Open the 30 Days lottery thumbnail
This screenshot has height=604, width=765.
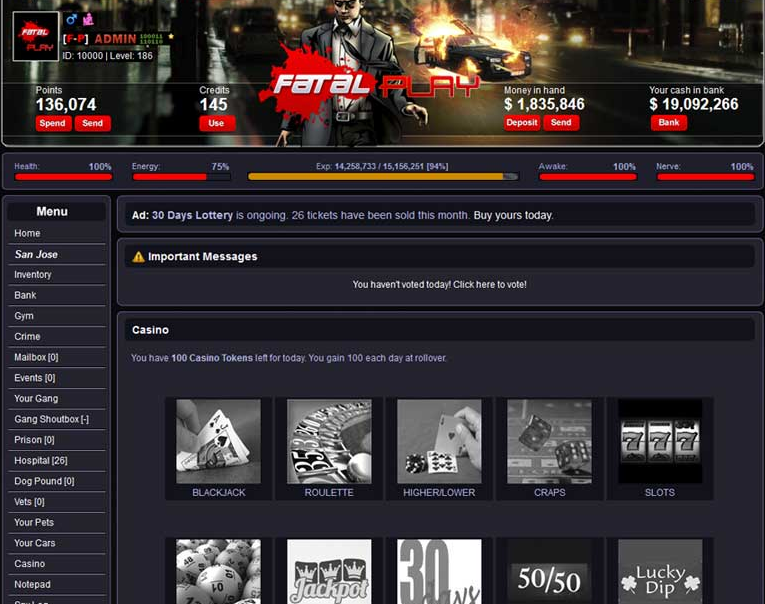pyautogui.click(x=439, y=571)
